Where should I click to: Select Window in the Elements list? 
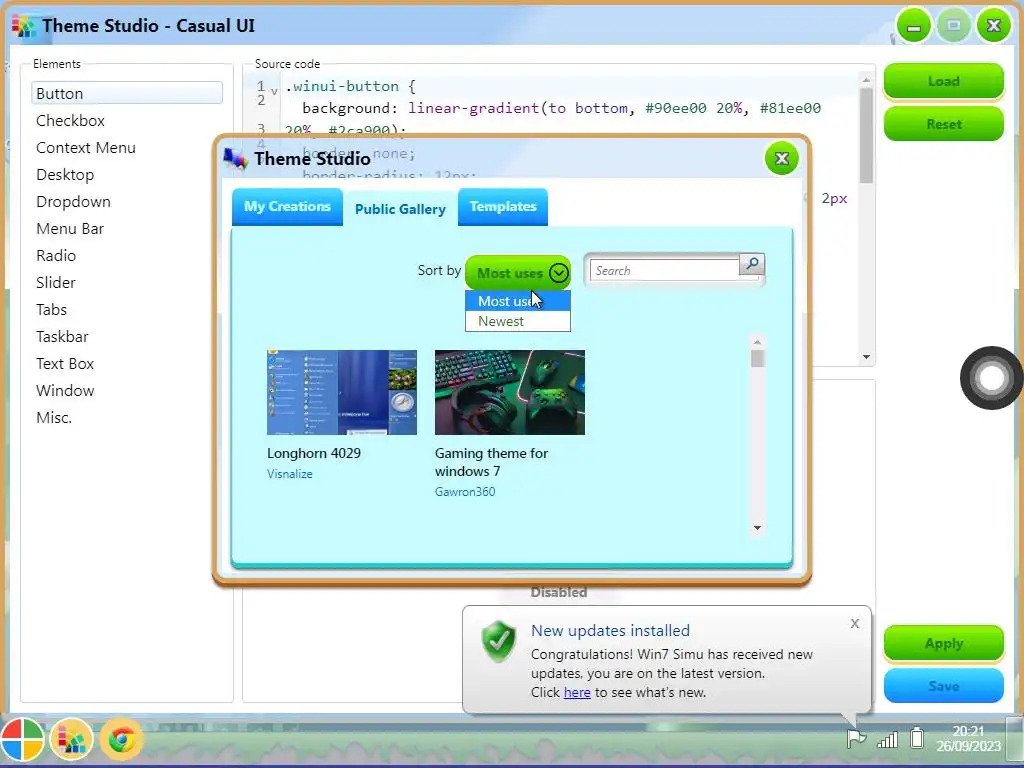pos(127,391)
